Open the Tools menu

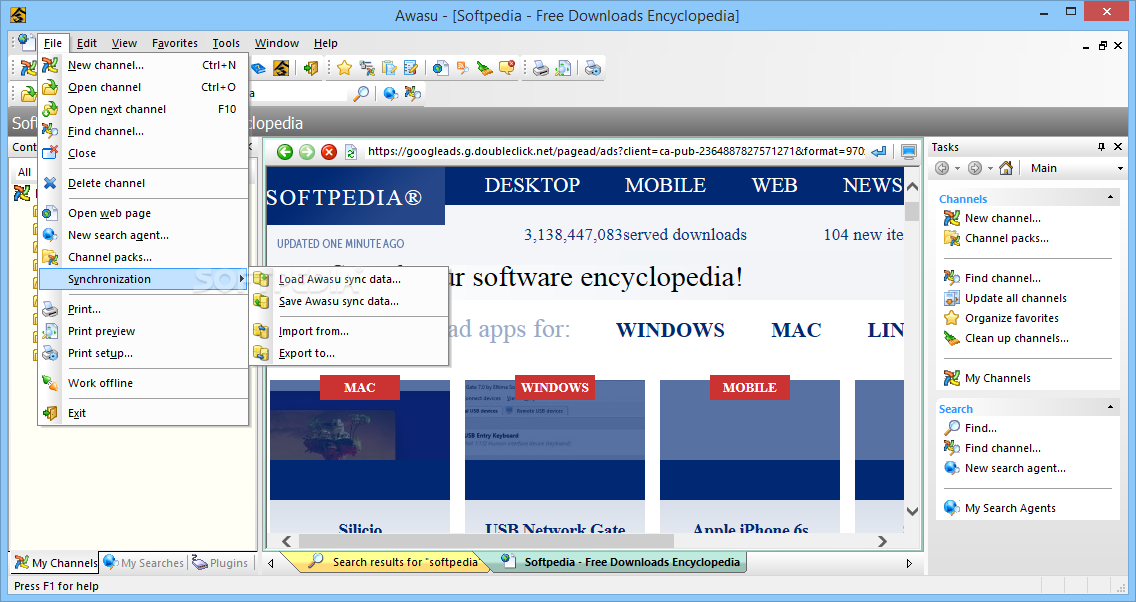(x=226, y=43)
